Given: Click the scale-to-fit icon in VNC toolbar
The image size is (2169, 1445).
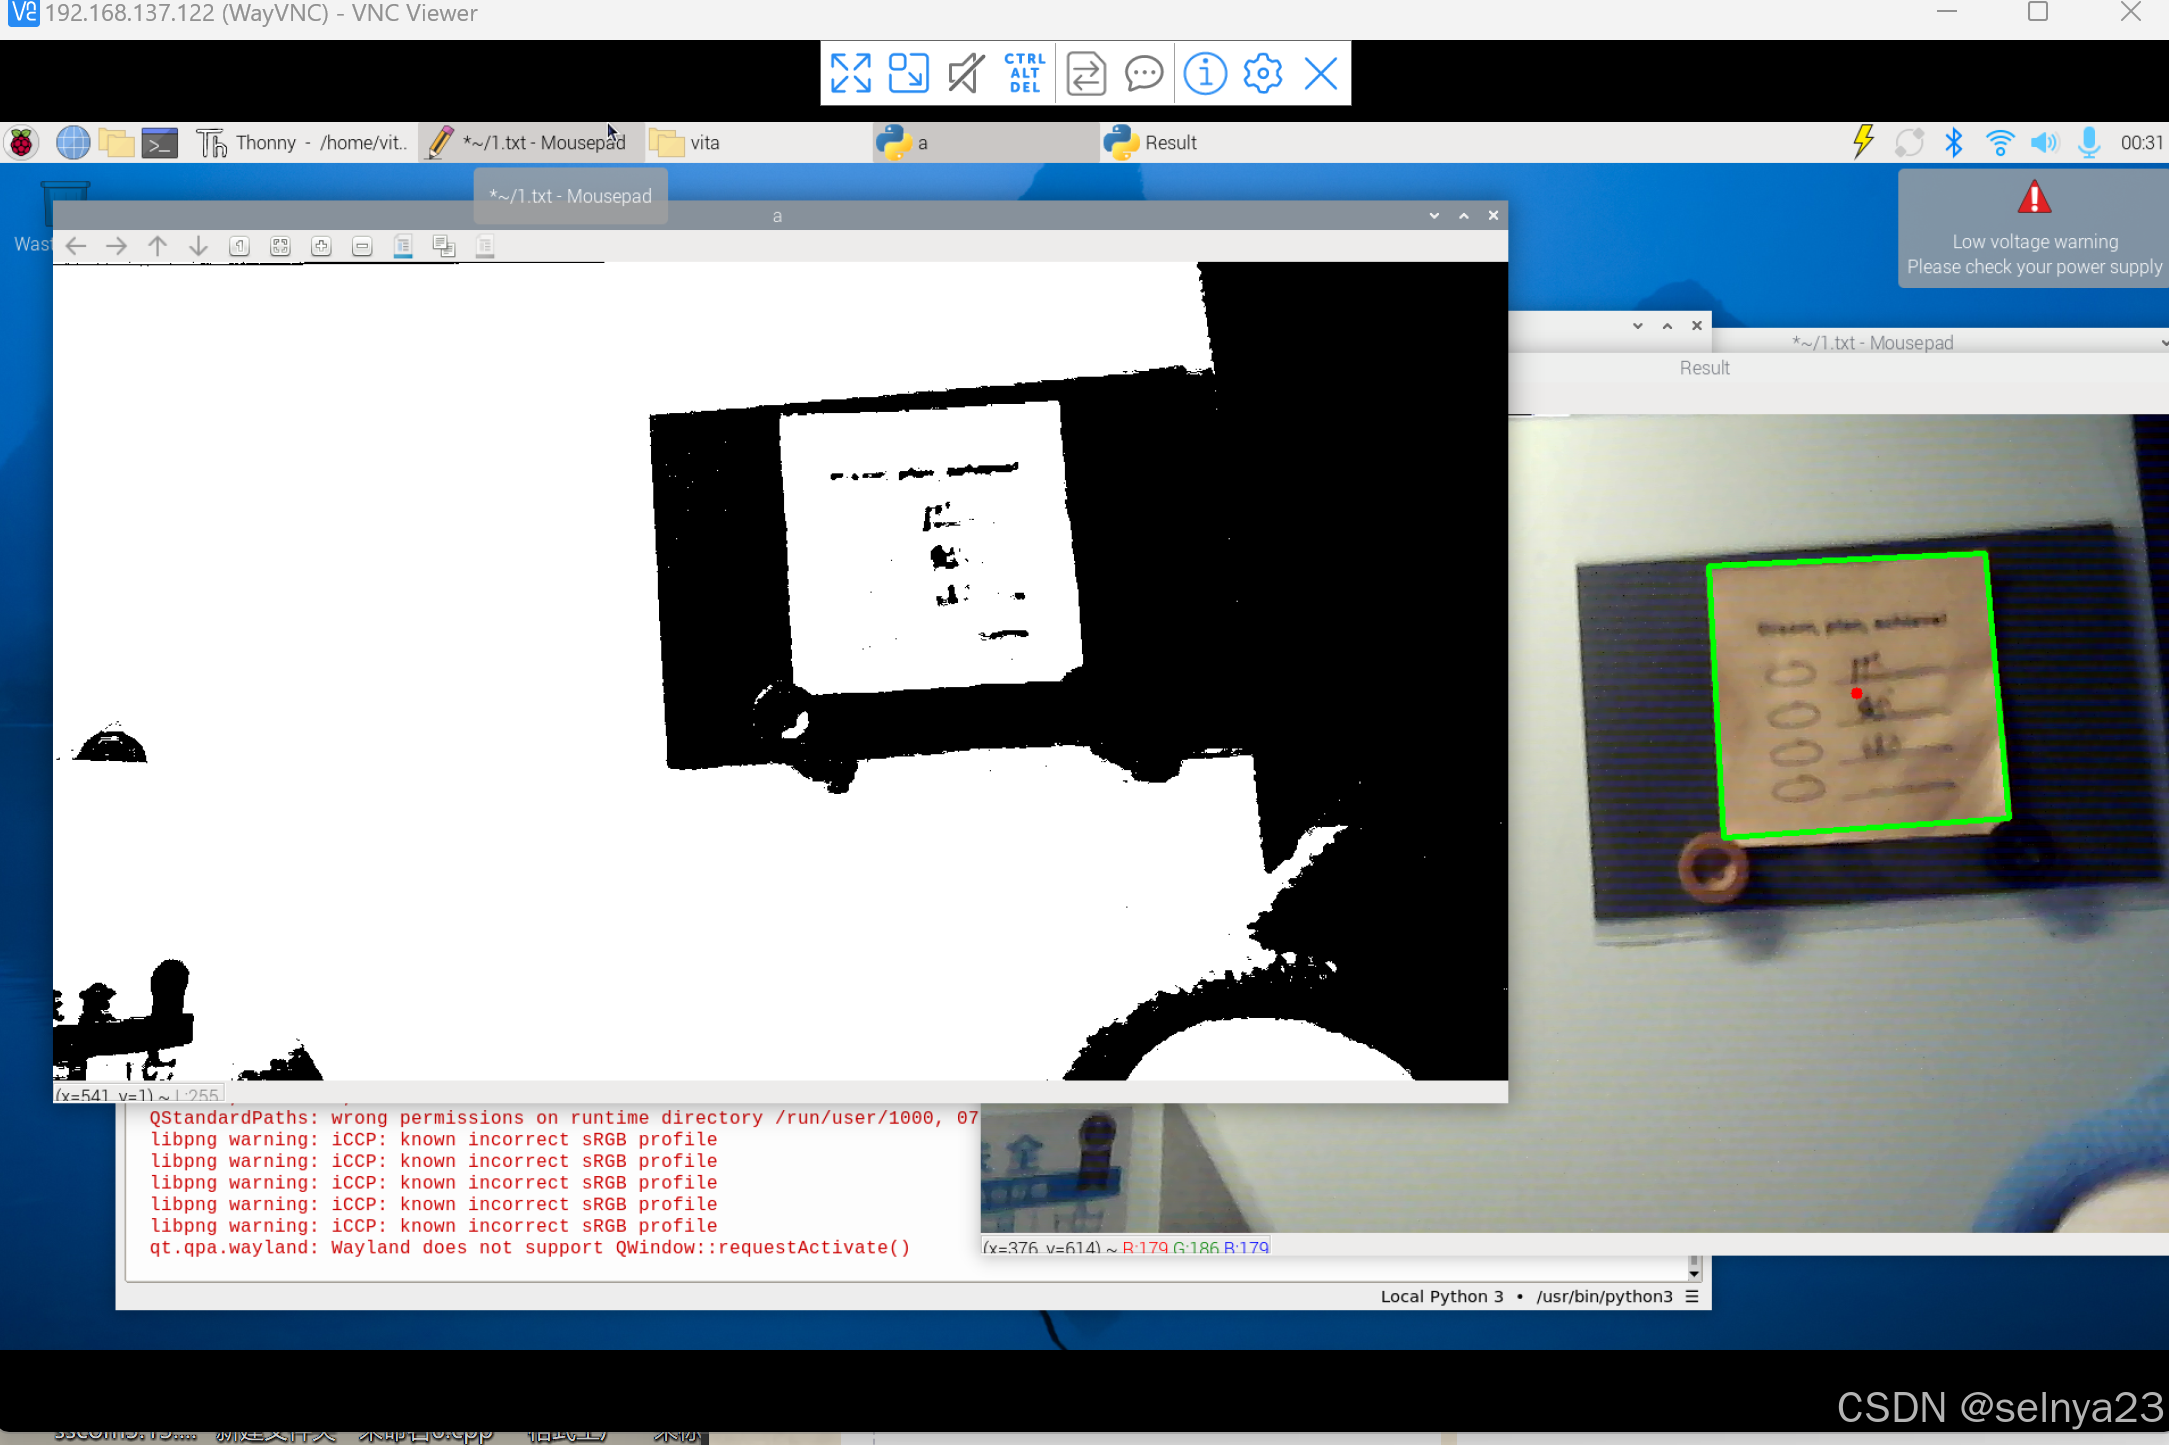Looking at the screenshot, I should [908, 73].
